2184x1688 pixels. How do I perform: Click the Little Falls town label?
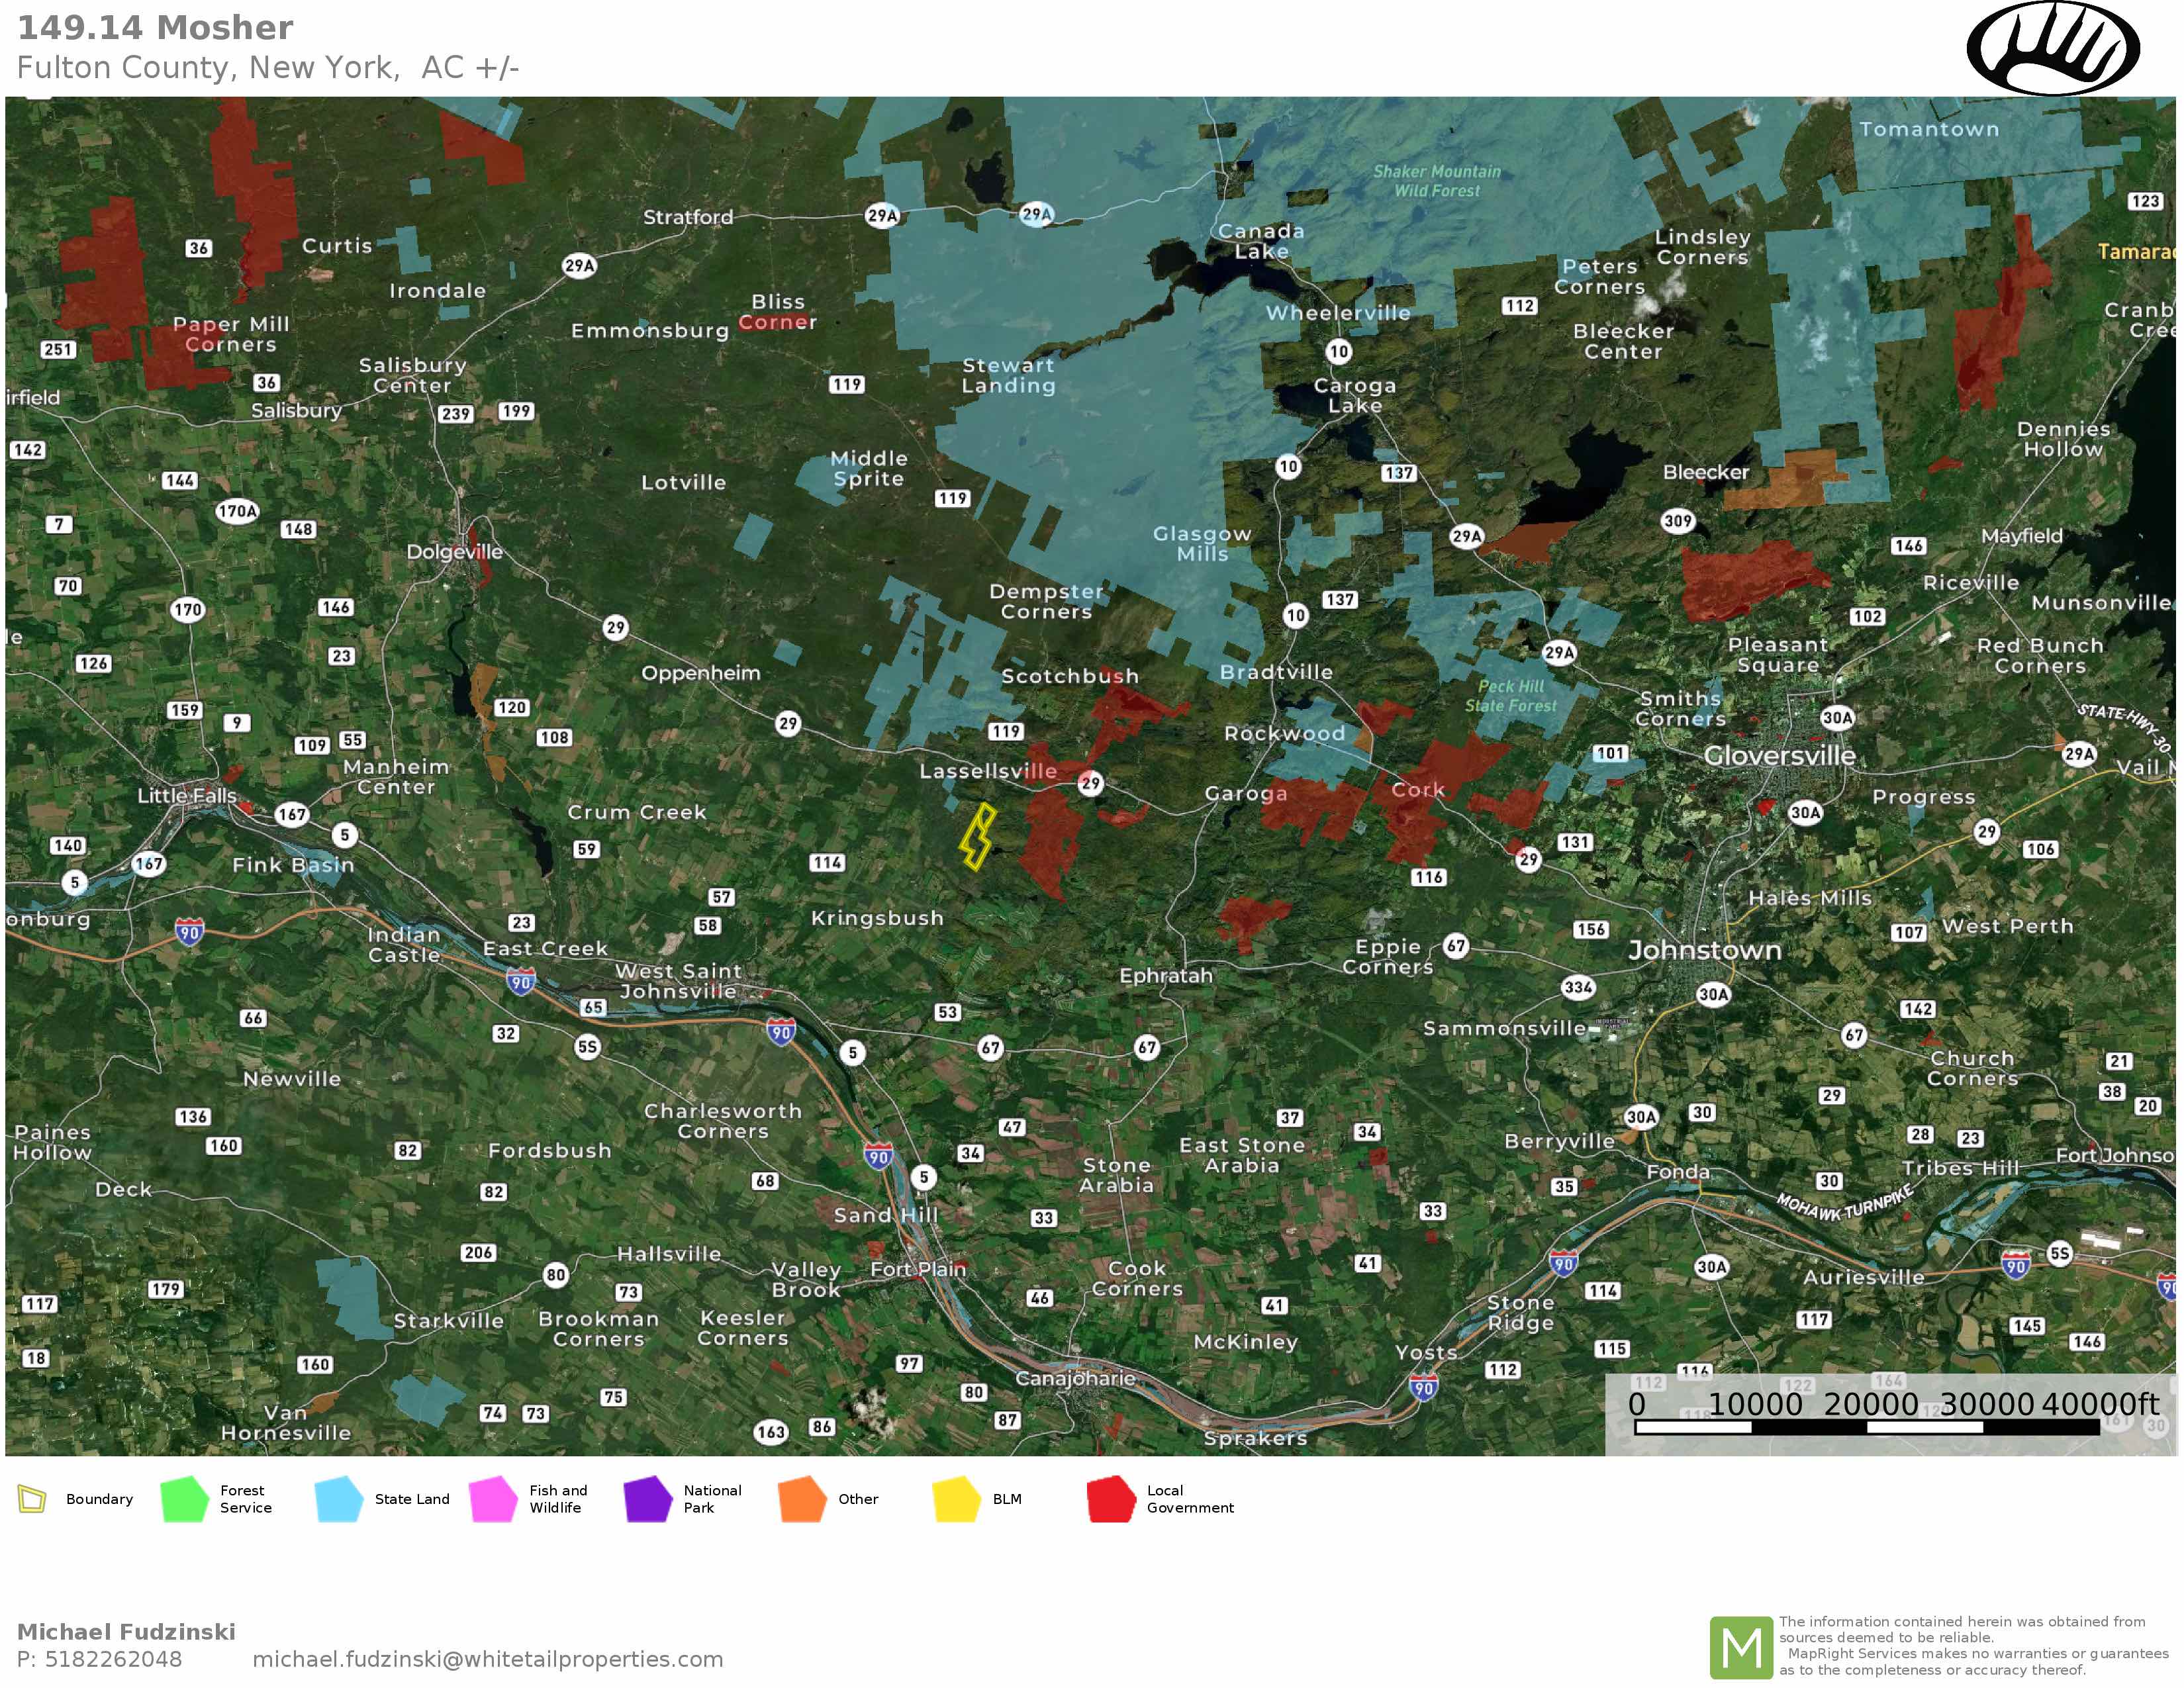(x=187, y=796)
